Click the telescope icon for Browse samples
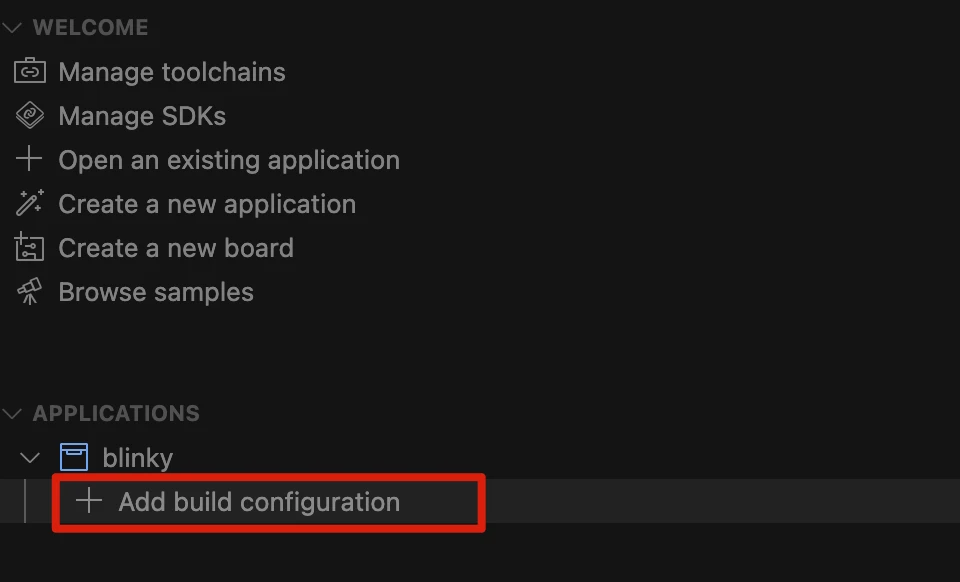Screen dimensions: 960x582 pos(29,291)
